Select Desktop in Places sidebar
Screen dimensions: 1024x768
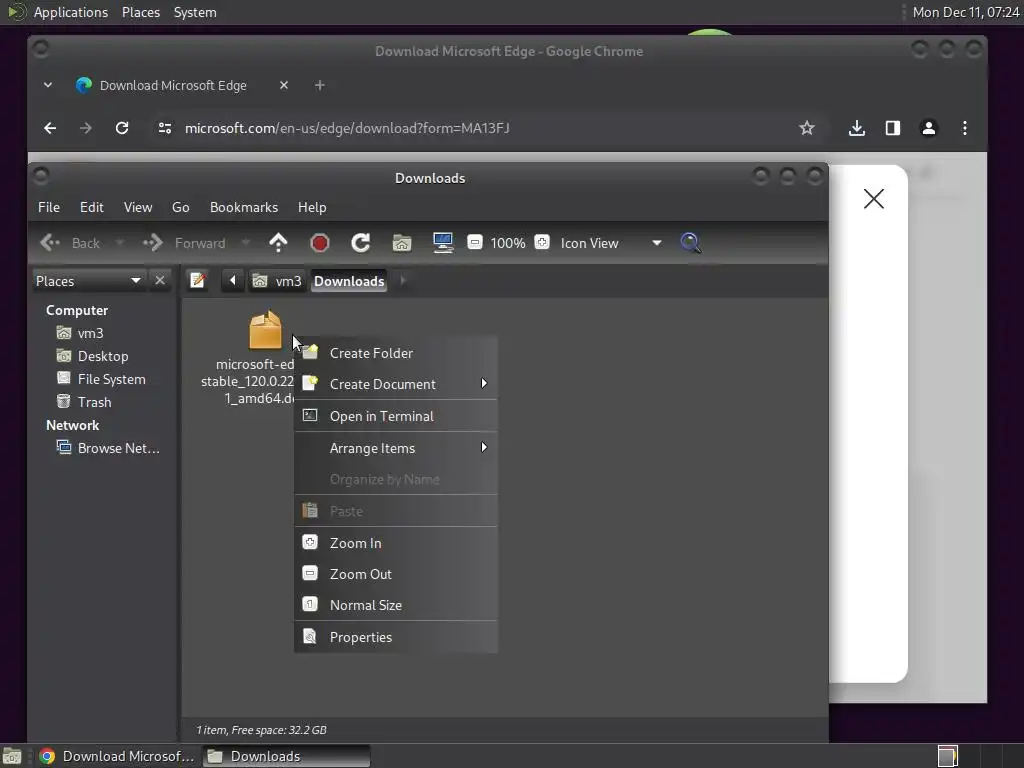pyautogui.click(x=92, y=356)
